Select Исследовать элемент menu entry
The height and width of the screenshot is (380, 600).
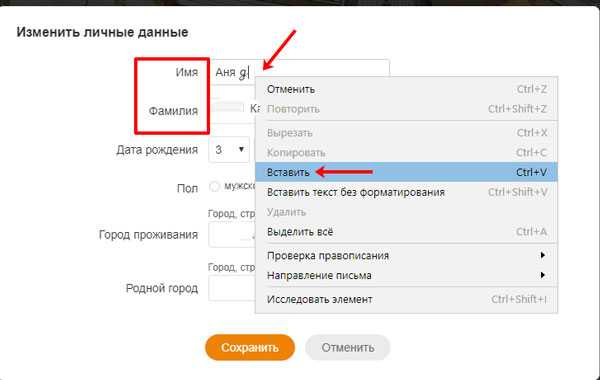click(x=406, y=299)
